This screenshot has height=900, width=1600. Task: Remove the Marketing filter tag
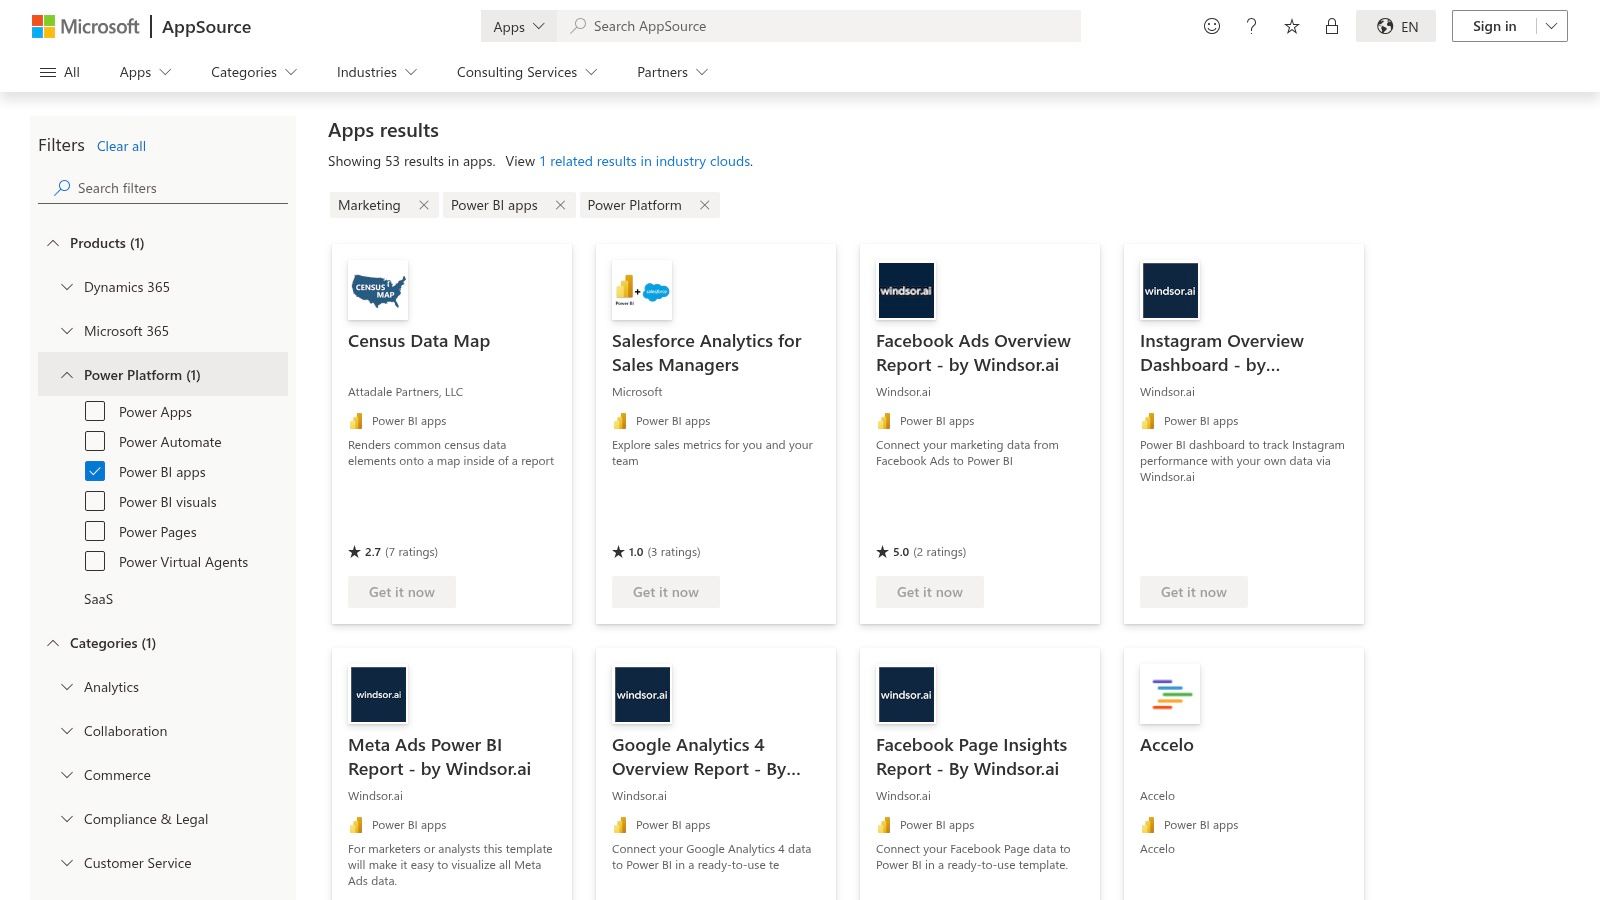[424, 205]
